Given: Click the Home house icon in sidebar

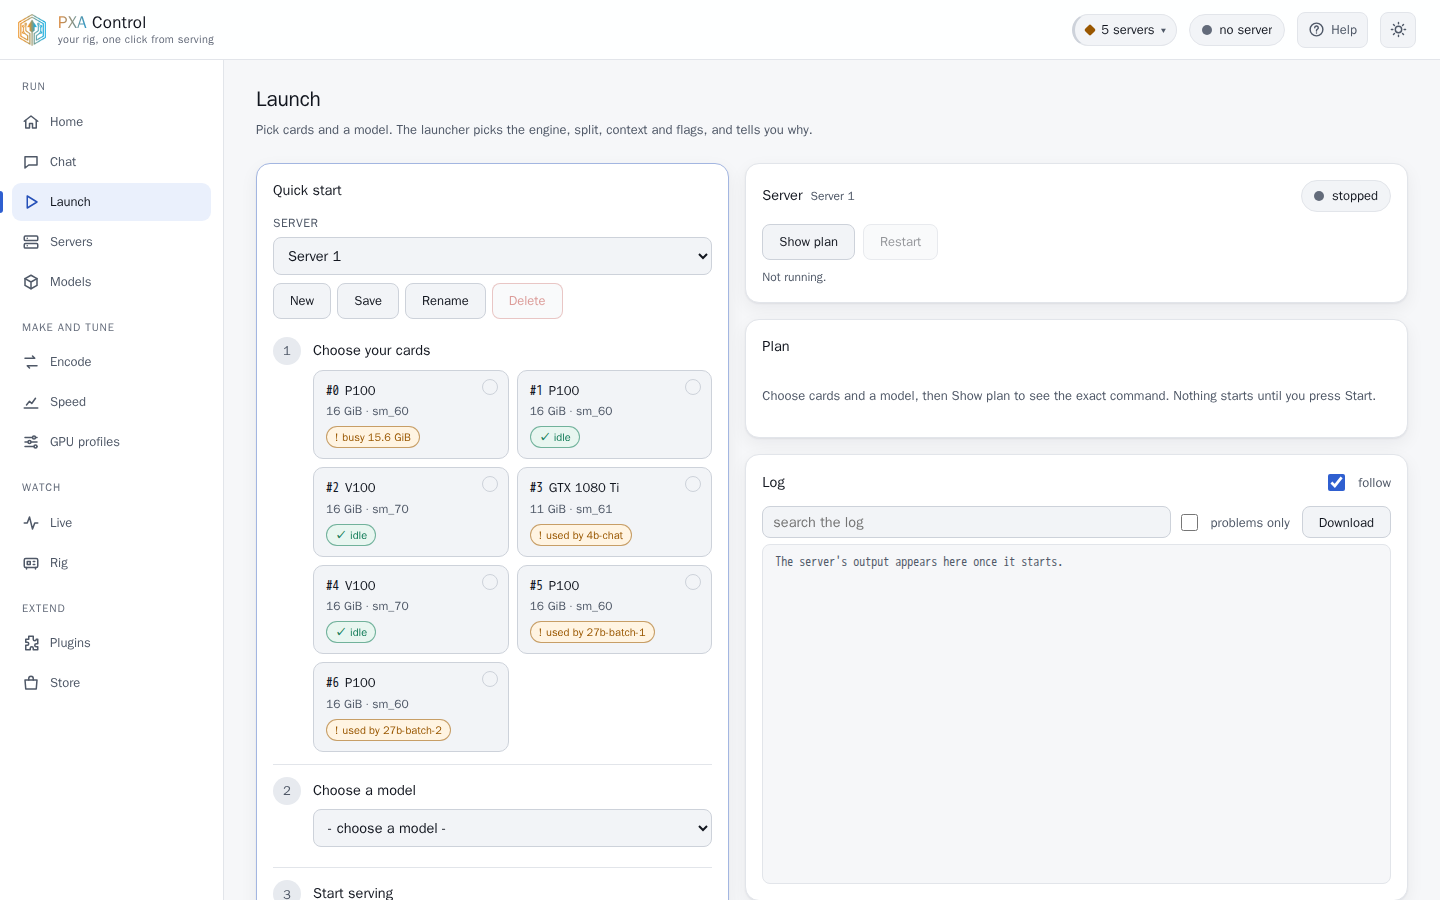Looking at the screenshot, I should click(31, 122).
